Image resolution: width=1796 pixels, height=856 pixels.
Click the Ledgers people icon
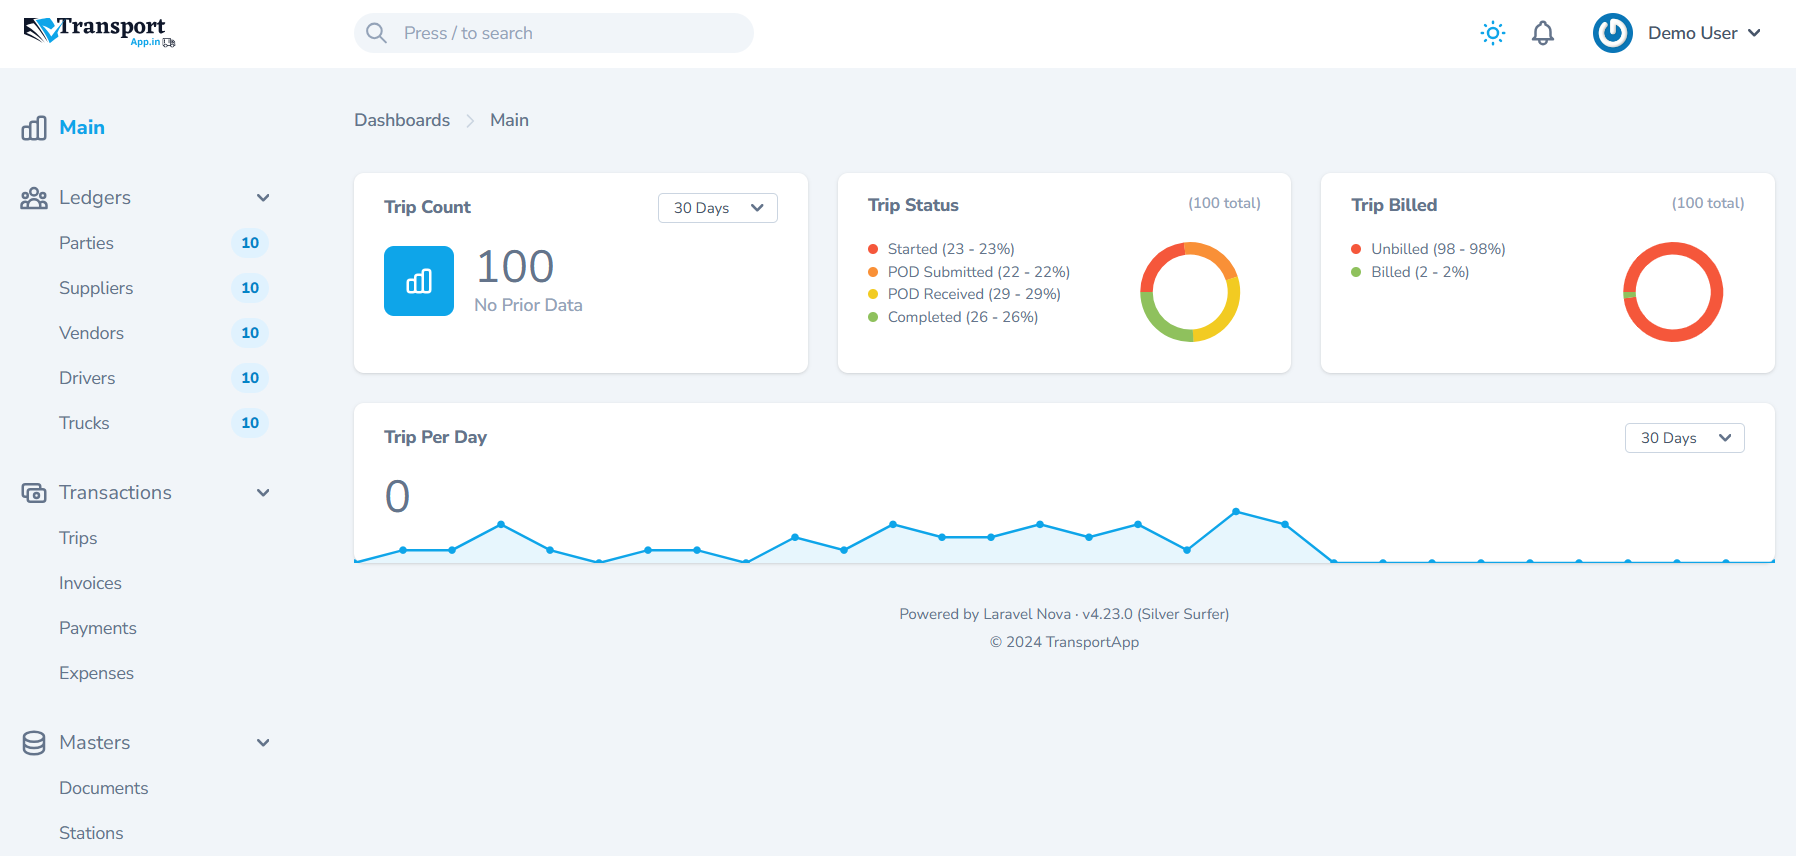[34, 198]
